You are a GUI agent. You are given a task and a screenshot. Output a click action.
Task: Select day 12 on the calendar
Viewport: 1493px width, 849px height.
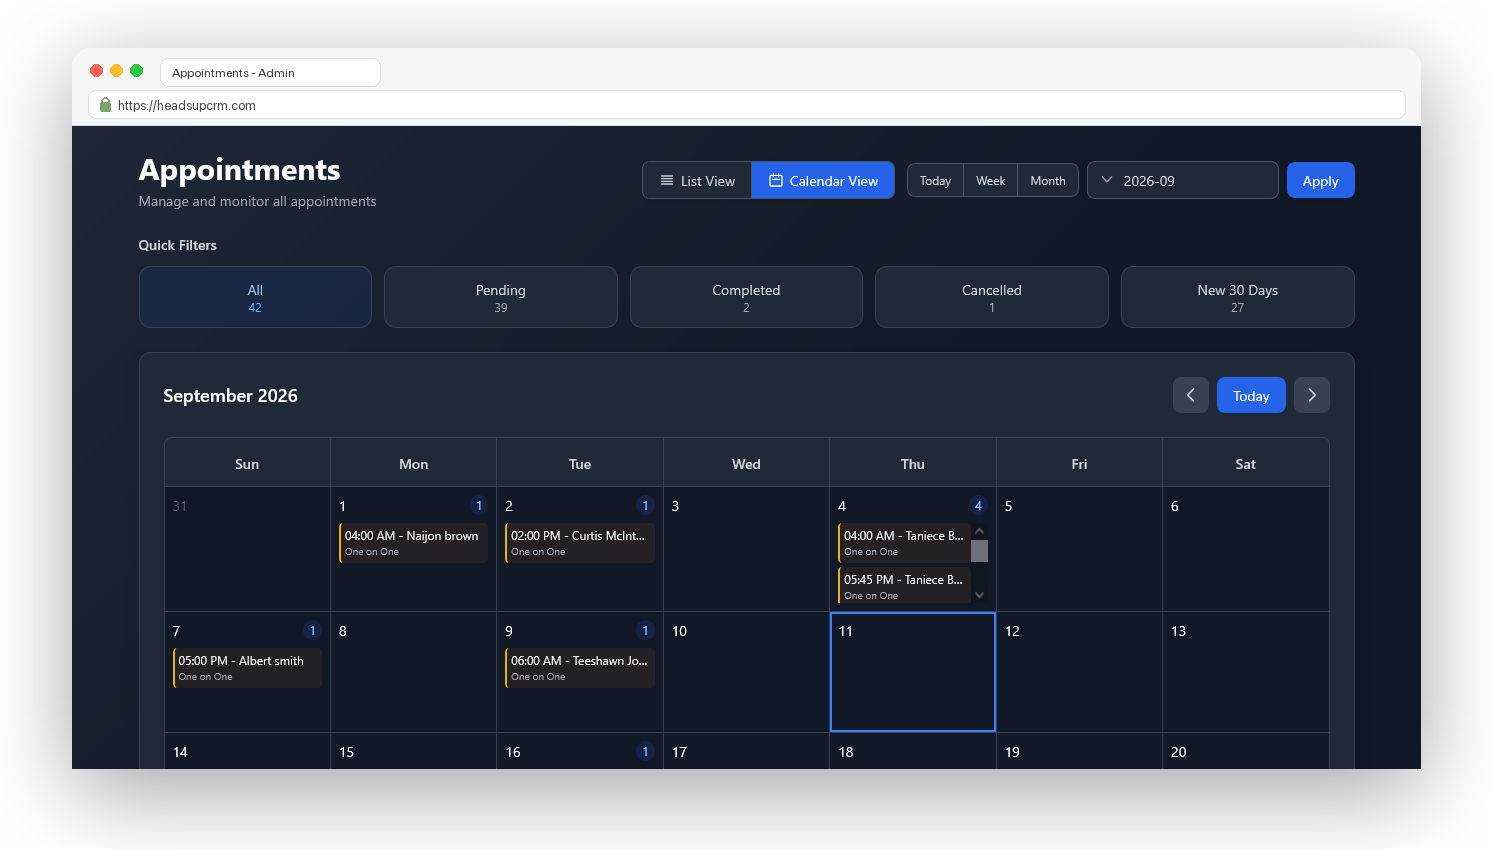pos(1079,672)
